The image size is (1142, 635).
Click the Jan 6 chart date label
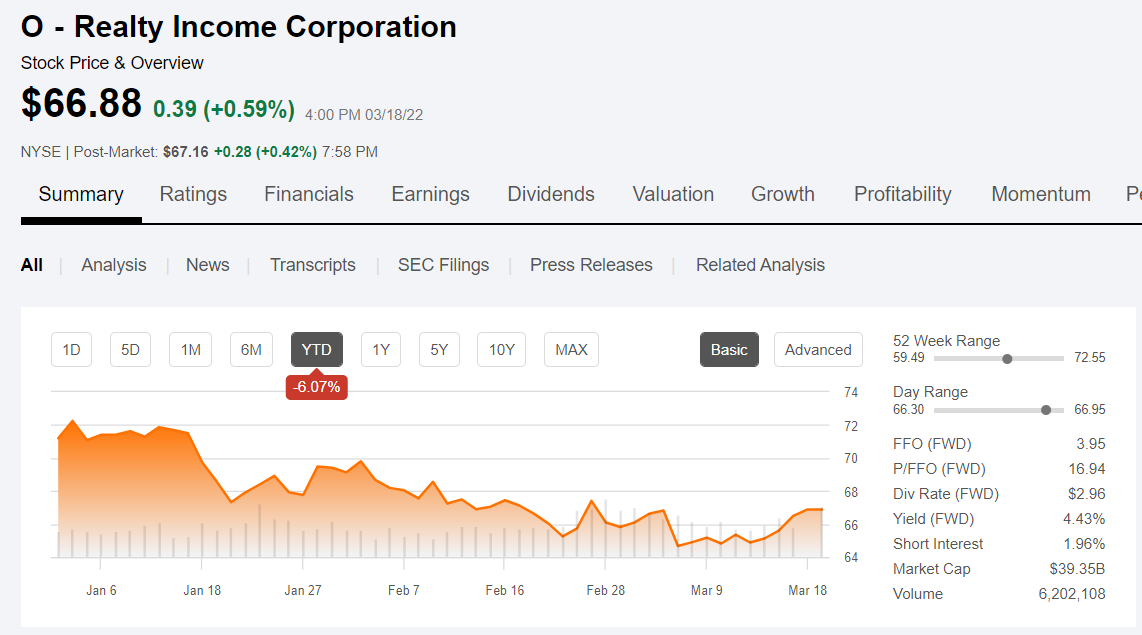coord(101,591)
